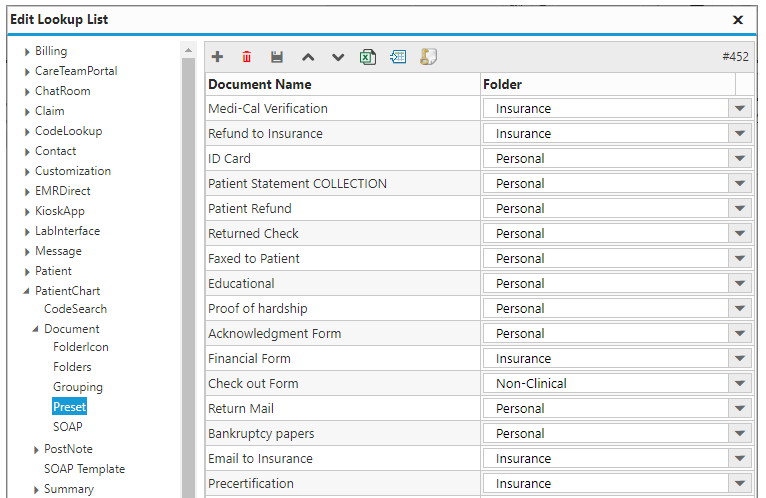Image resolution: width=766 pixels, height=498 pixels.
Task: Select the highlighted Preset item
Action: pos(69,407)
